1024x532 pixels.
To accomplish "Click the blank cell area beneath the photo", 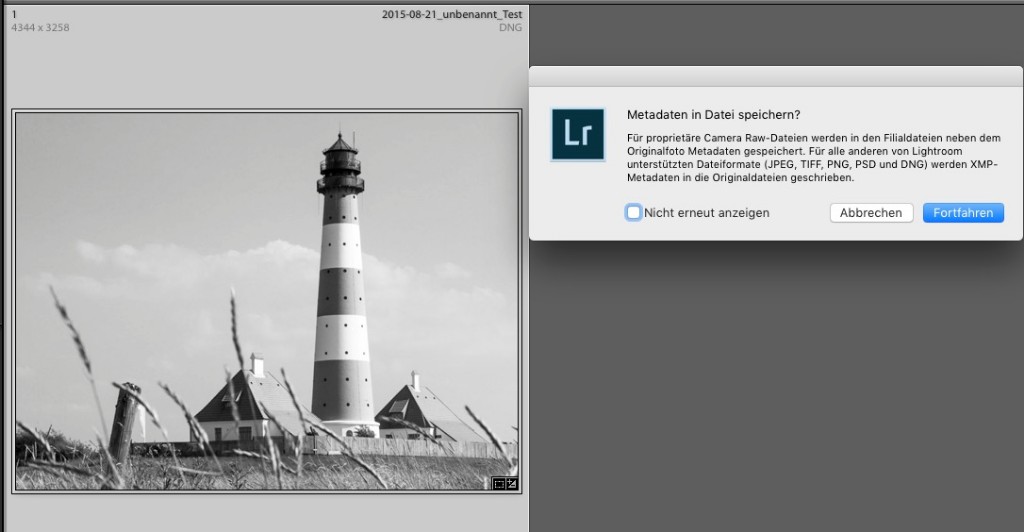I will (267, 512).
